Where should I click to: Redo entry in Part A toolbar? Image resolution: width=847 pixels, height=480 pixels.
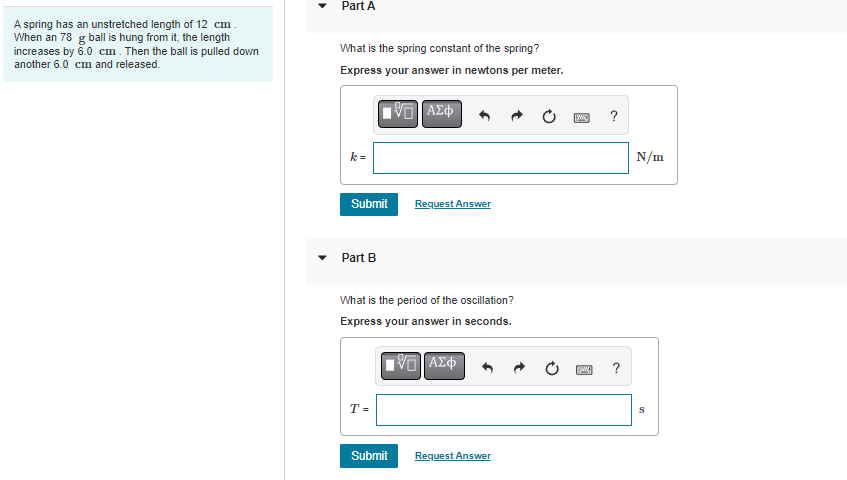tap(517, 116)
